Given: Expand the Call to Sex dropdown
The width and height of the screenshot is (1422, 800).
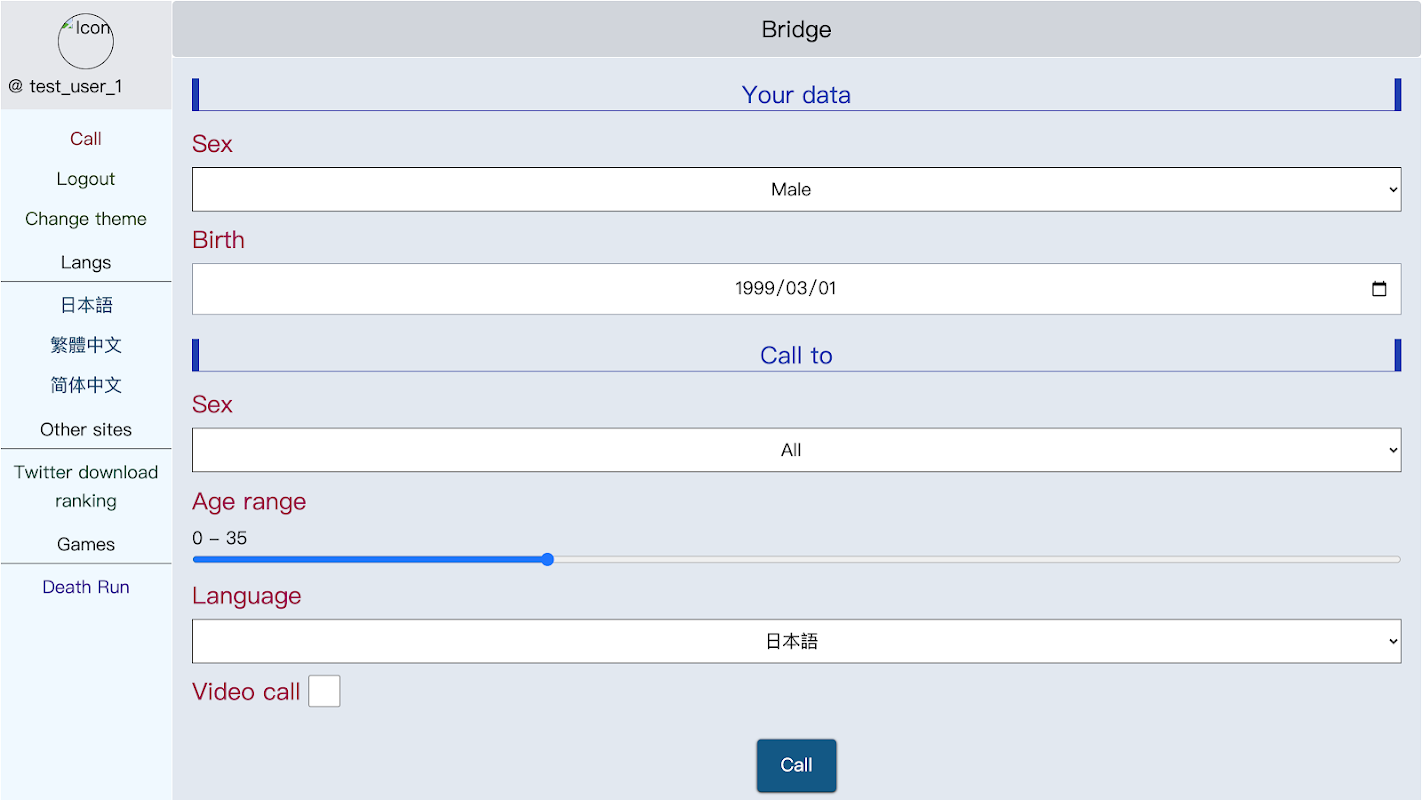Looking at the screenshot, I should [796, 450].
